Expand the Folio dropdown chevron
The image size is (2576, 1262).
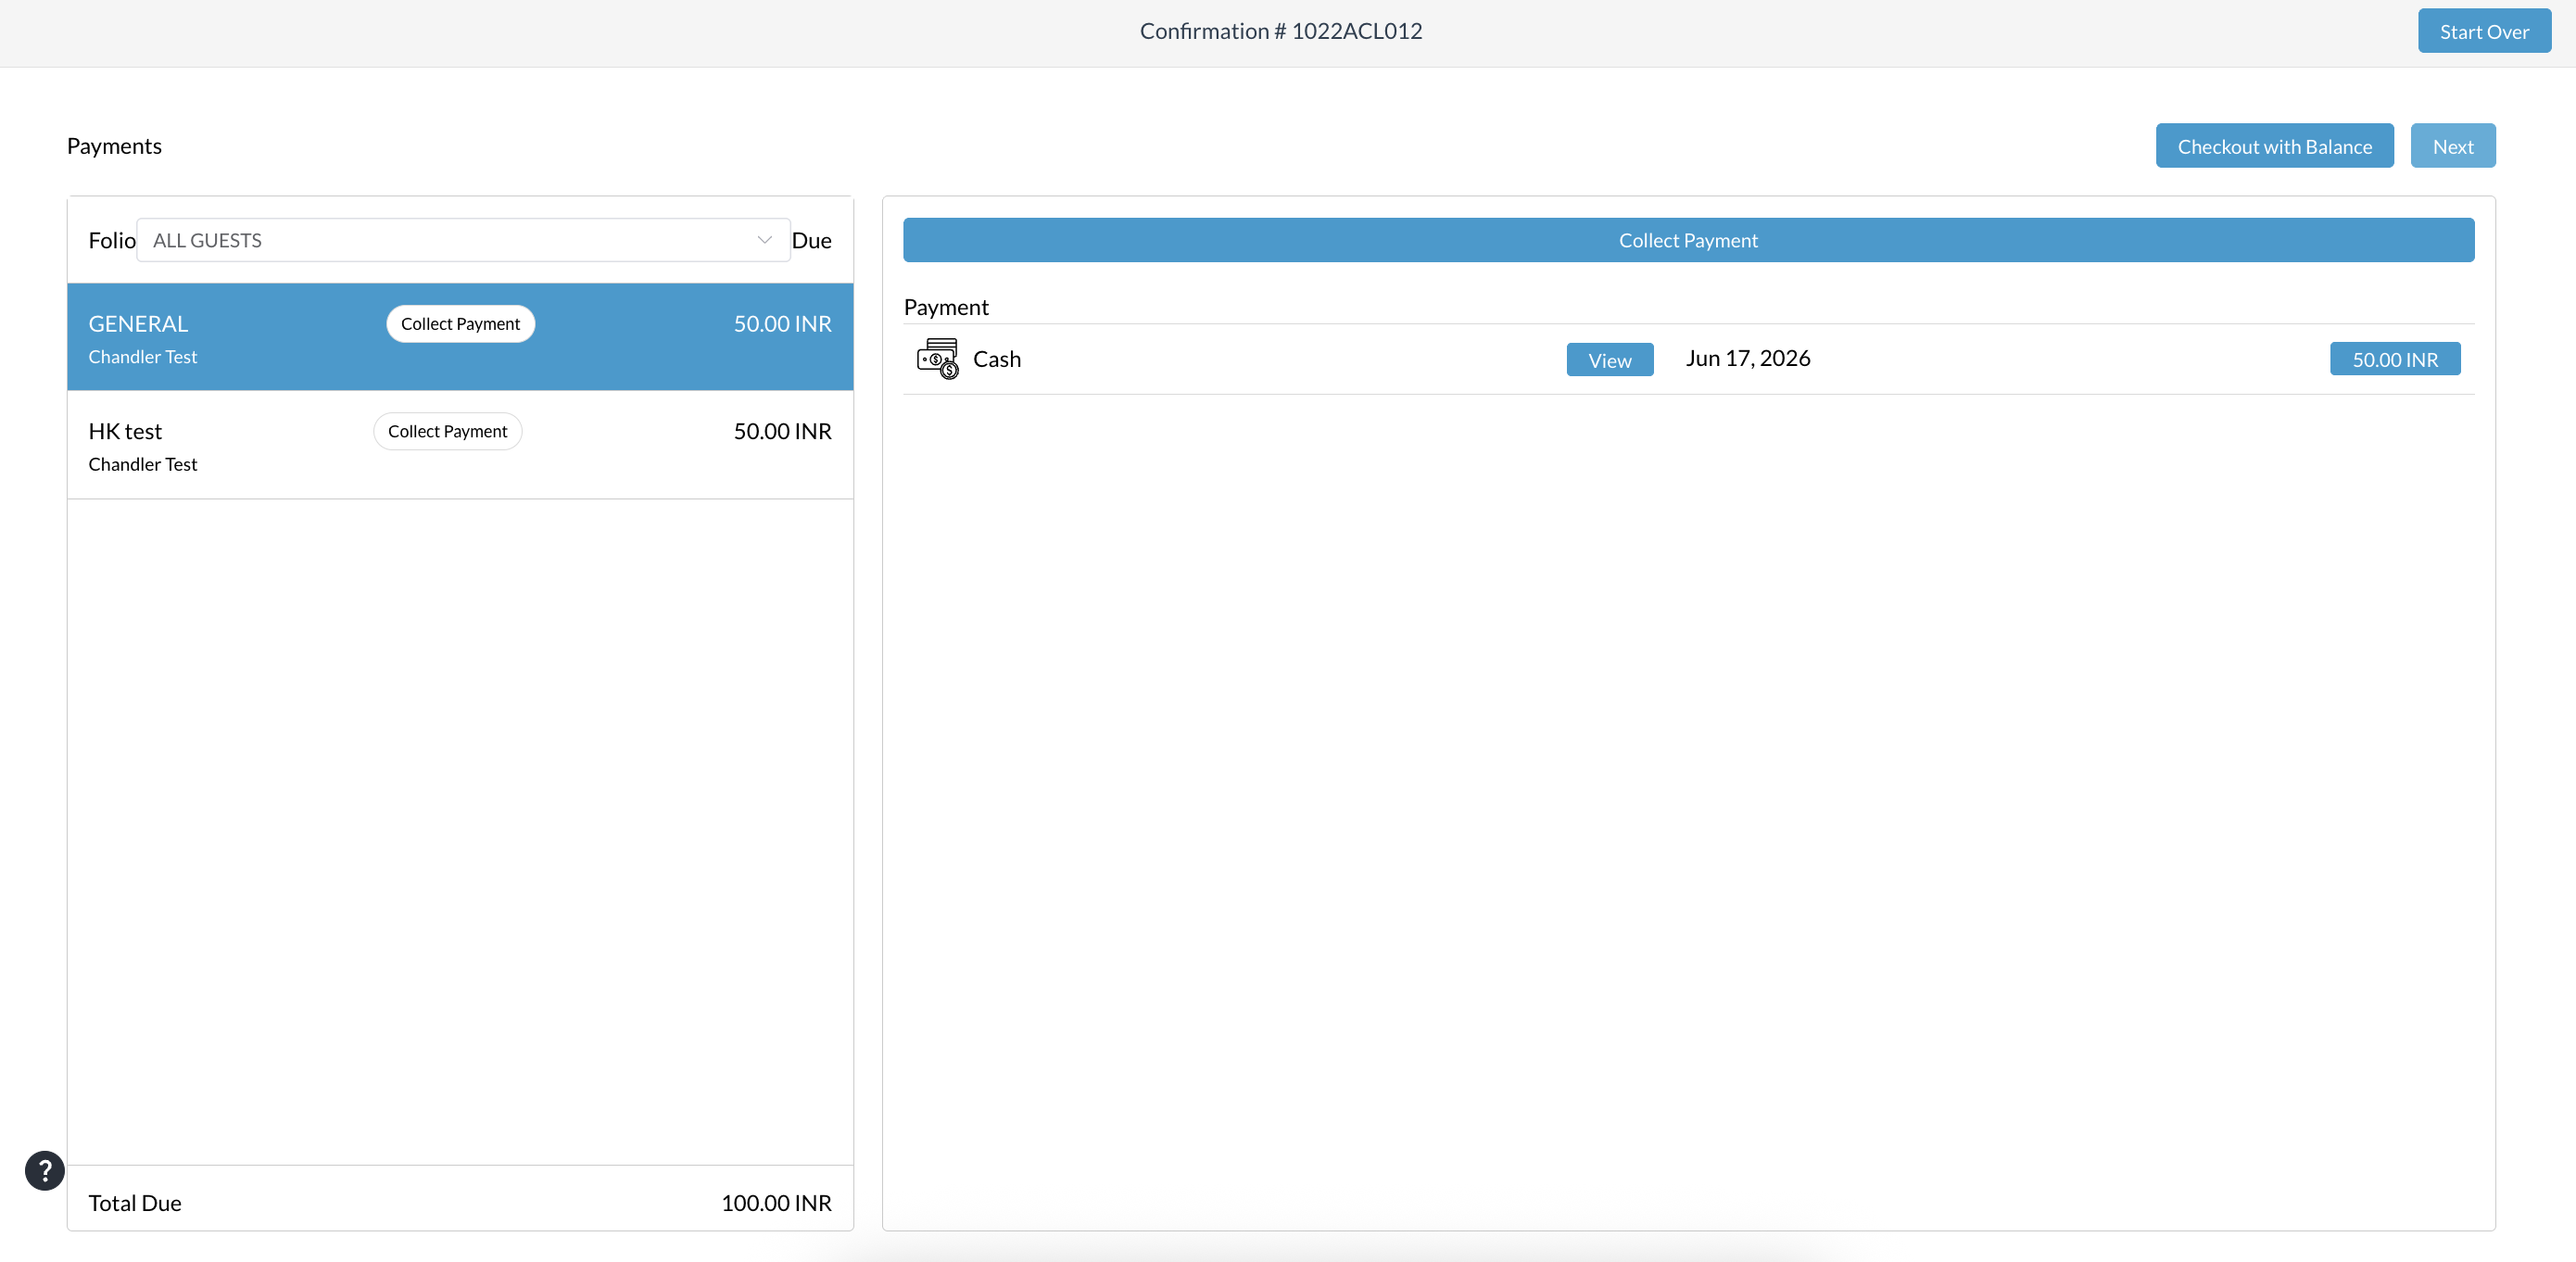[764, 240]
